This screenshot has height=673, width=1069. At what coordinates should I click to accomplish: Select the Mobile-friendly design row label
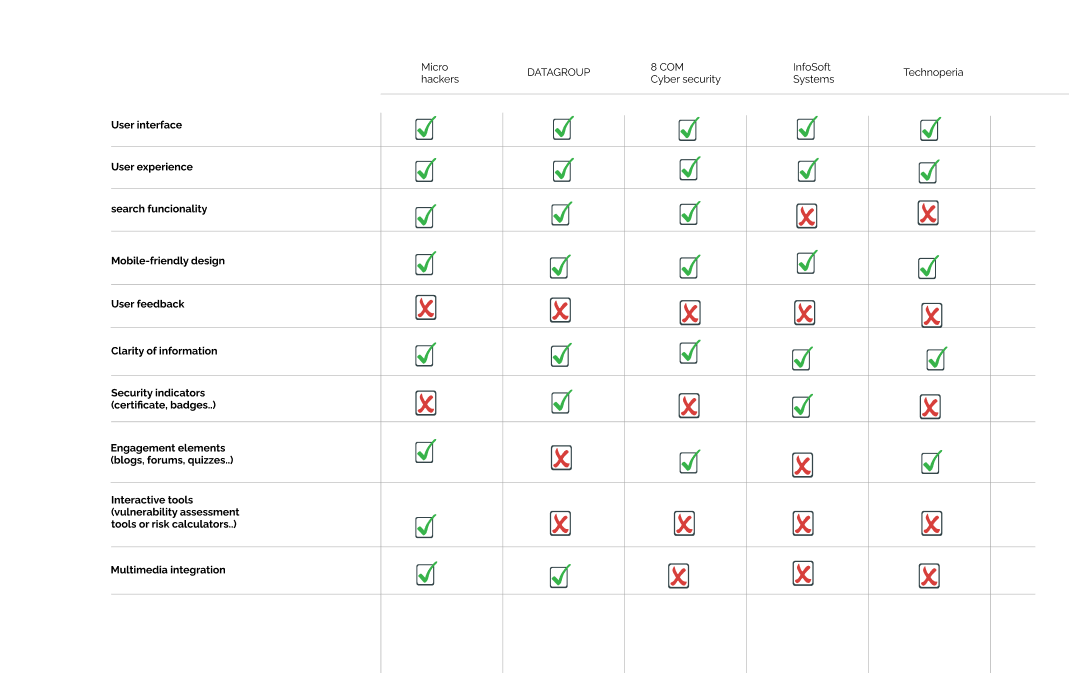point(168,261)
